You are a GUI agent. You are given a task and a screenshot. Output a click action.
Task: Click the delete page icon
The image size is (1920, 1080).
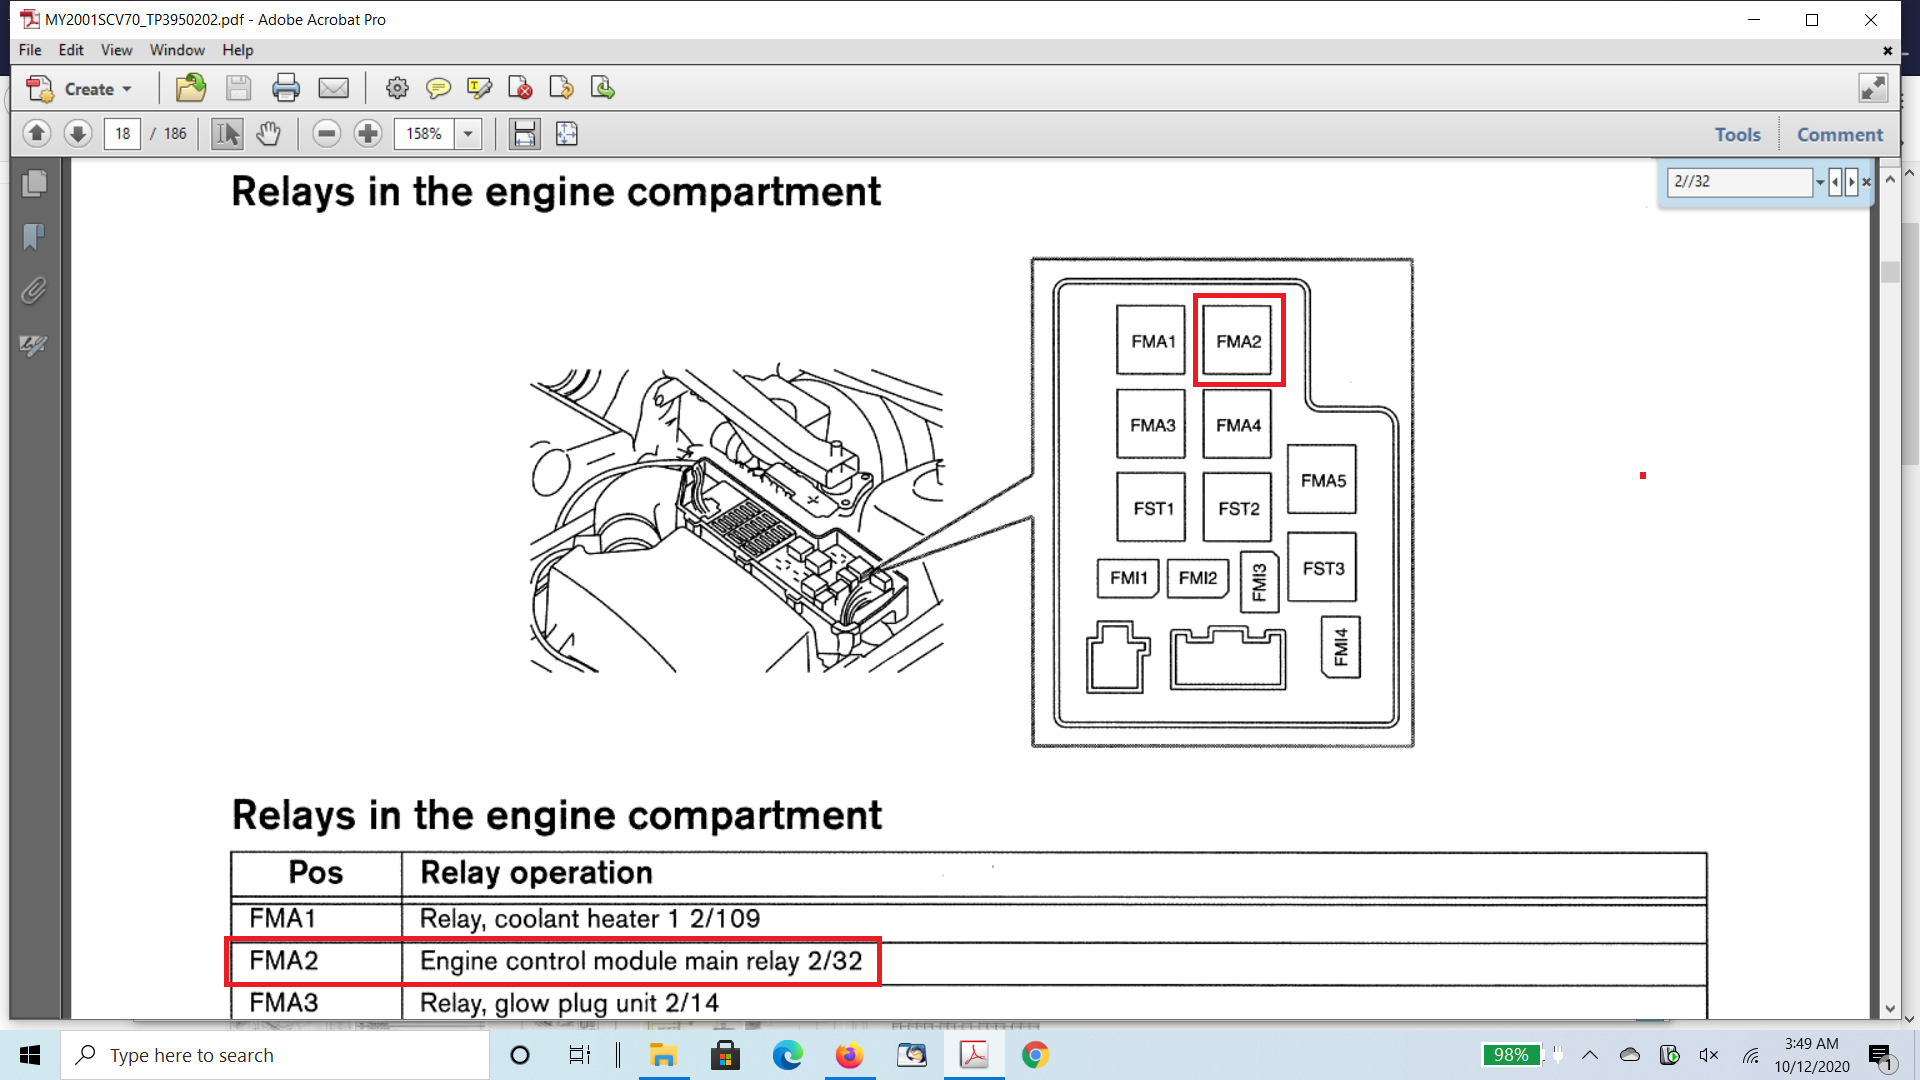[520, 88]
